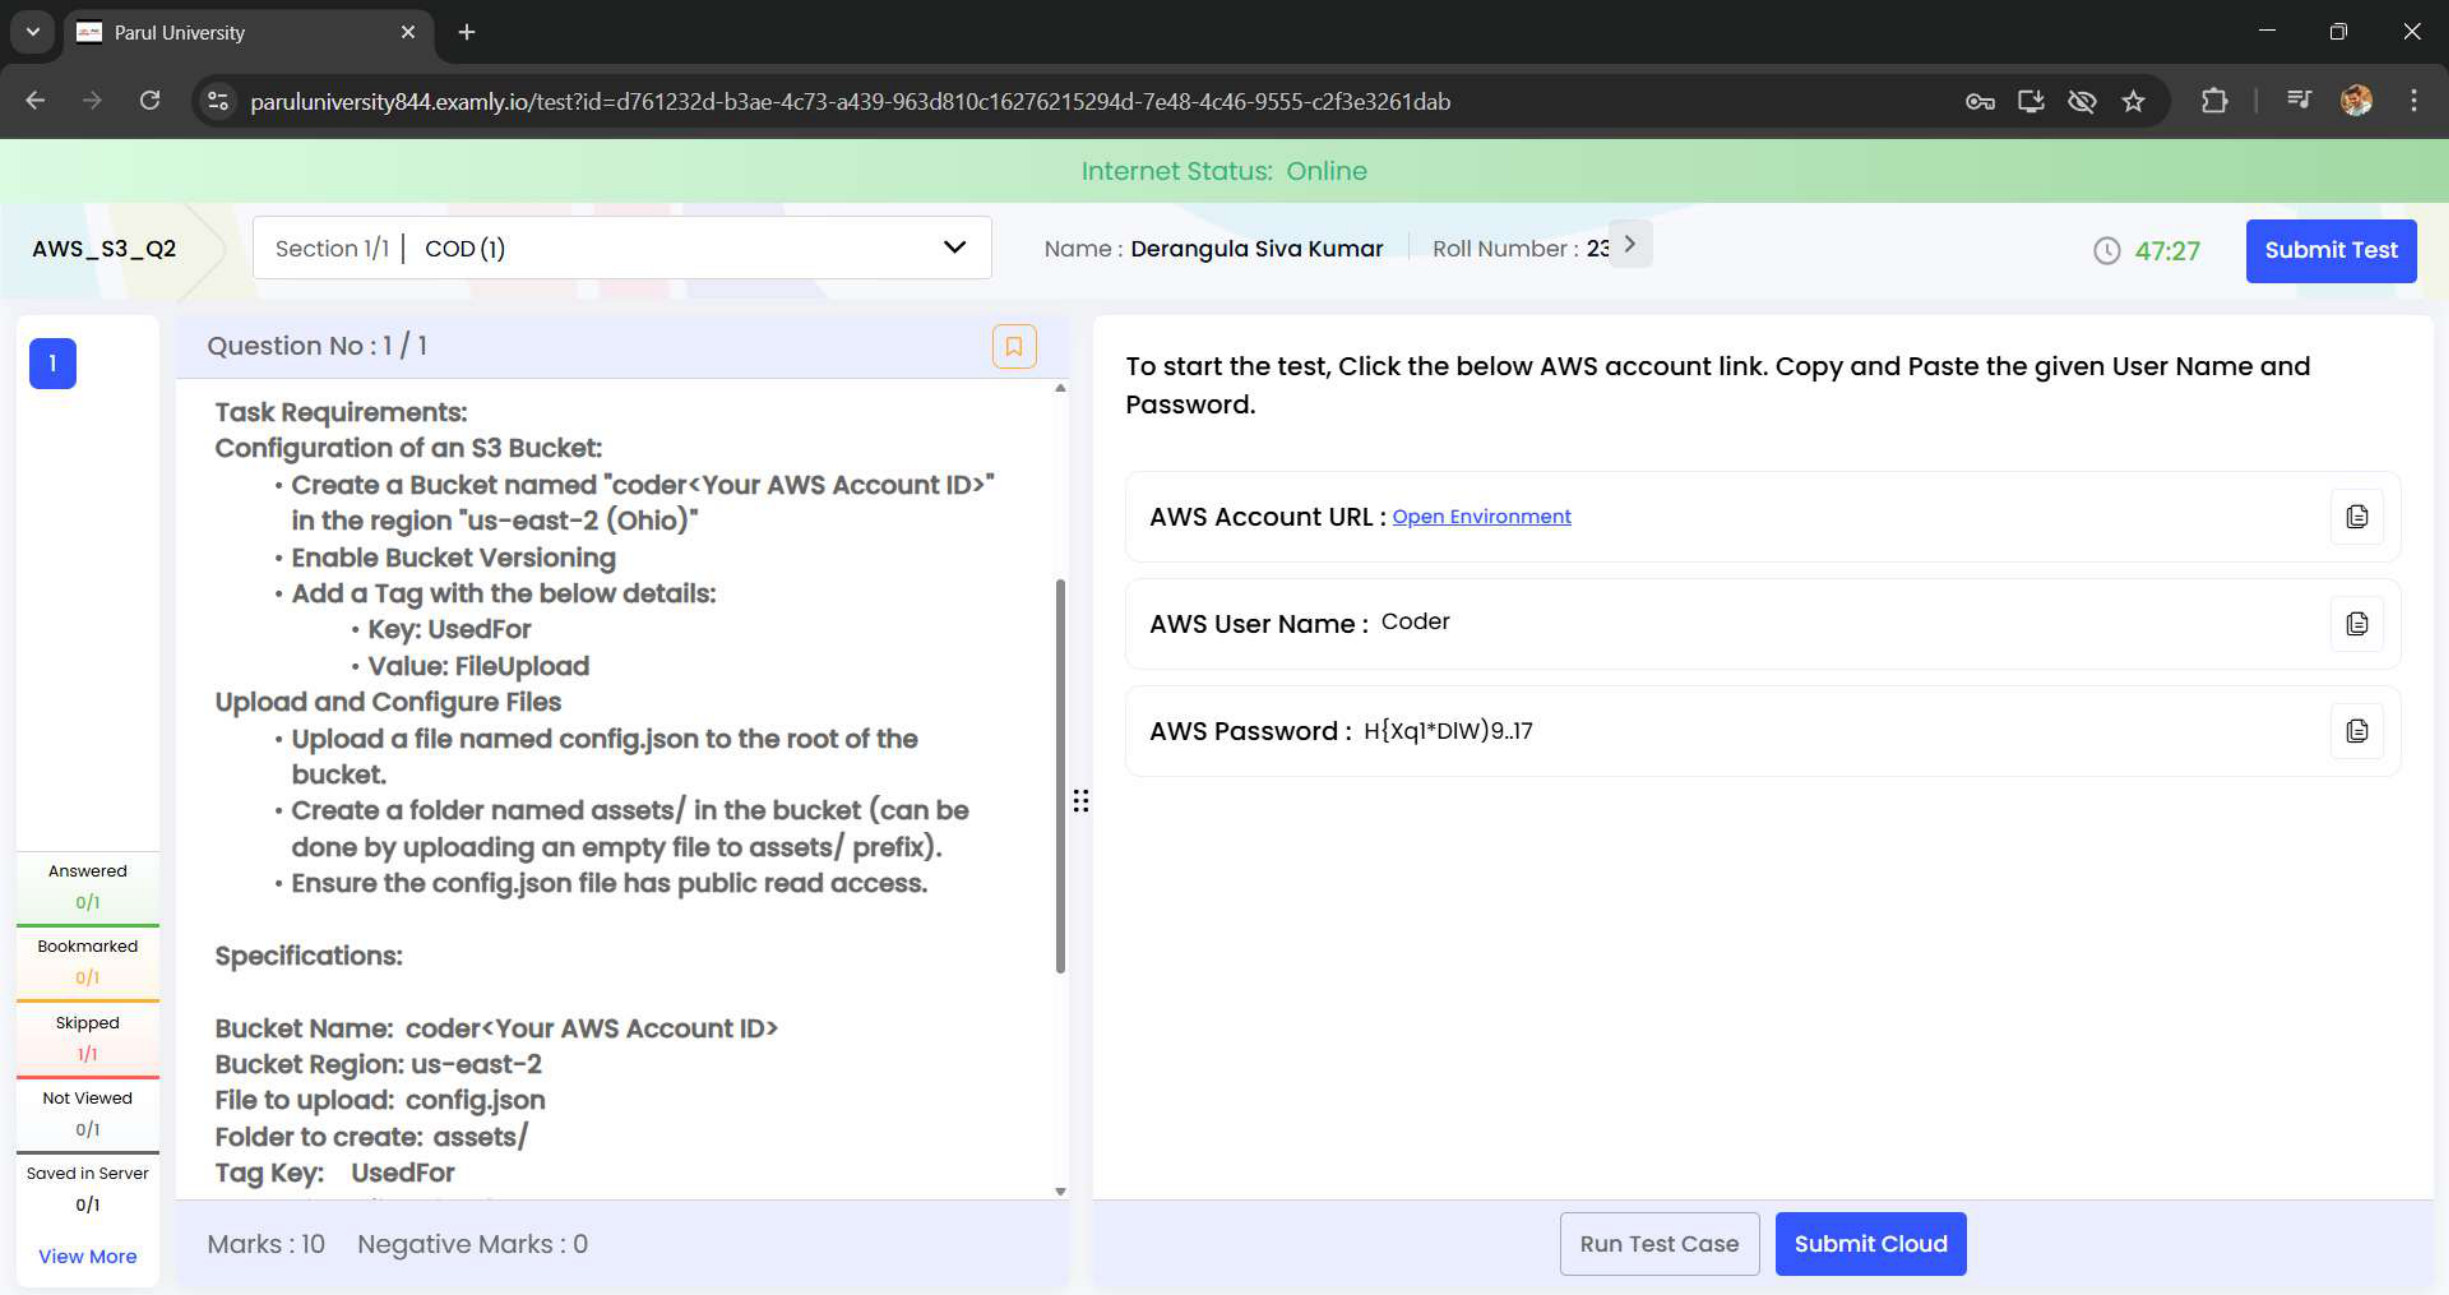The width and height of the screenshot is (2449, 1295).
Task: Expand the Section 1/1 COD dropdown
Action: click(622, 248)
